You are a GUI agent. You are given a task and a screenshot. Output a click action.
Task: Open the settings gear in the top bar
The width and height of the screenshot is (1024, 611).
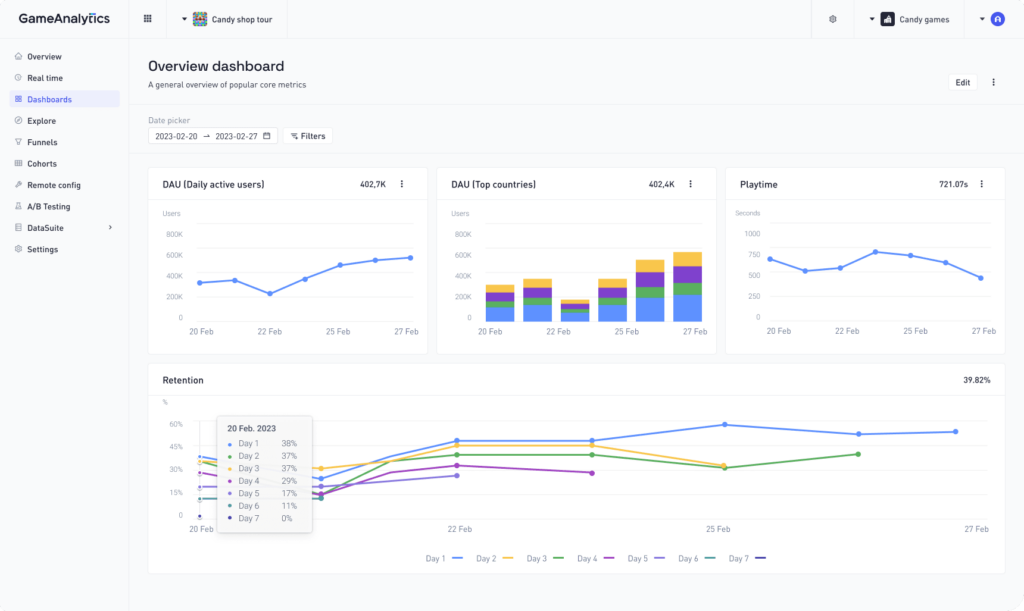tap(832, 19)
